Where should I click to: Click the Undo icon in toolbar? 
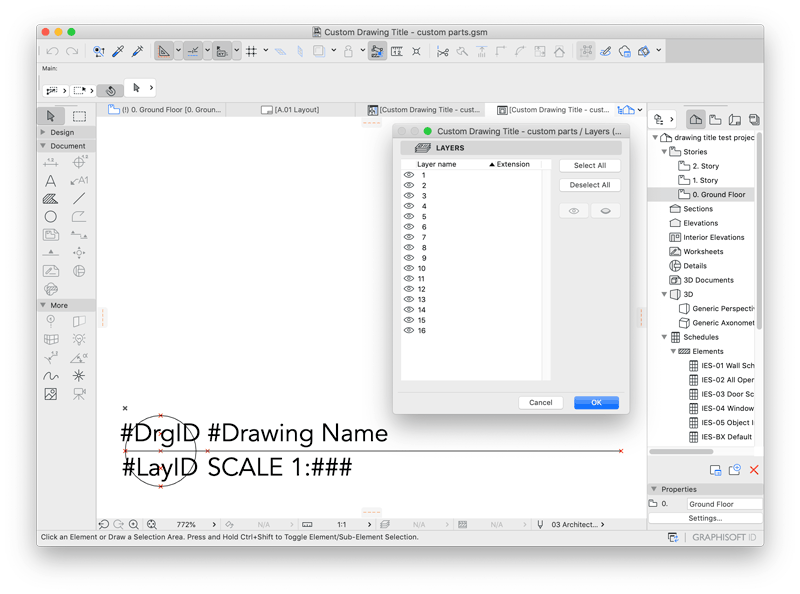point(52,51)
